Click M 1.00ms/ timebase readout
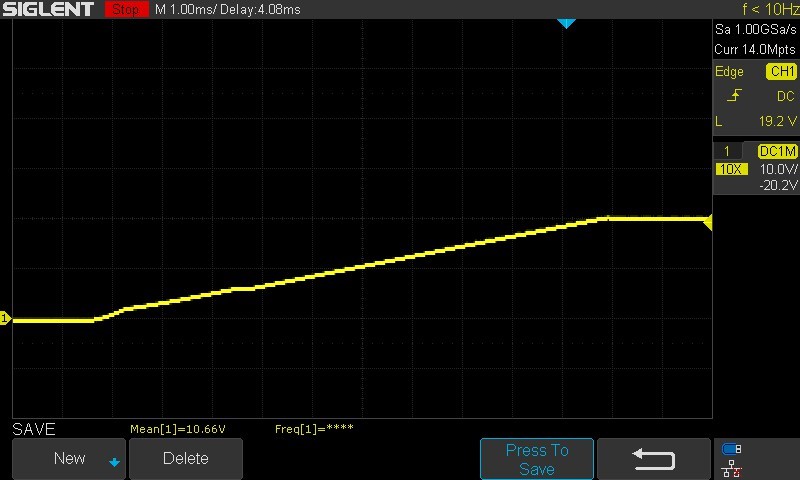This screenshot has width=800, height=480. coord(185,9)
